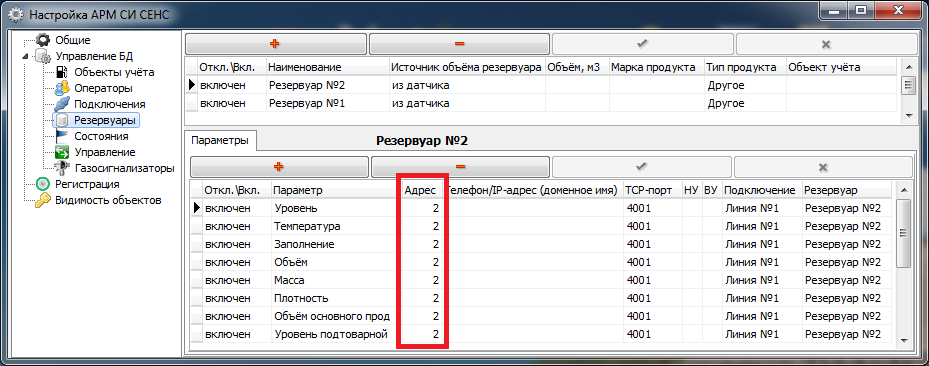This screenshot has width=929, height=366.
Task: Open Операторы via its people icon
Action: coord(62,88)
